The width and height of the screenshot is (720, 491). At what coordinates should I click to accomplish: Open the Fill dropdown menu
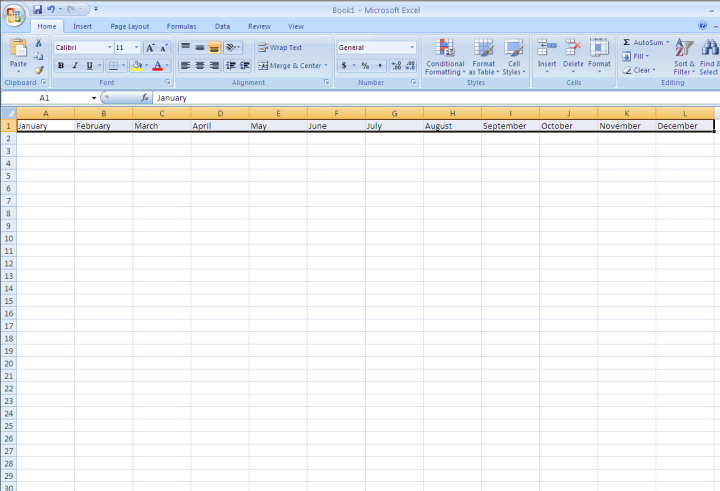coord(636,56)
